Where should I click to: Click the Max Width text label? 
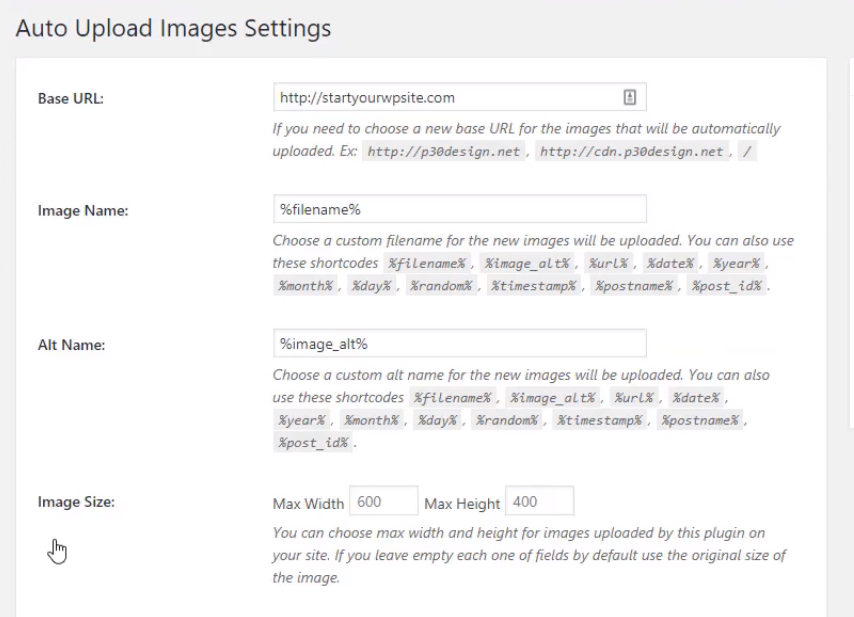click(x=308, y=504)
